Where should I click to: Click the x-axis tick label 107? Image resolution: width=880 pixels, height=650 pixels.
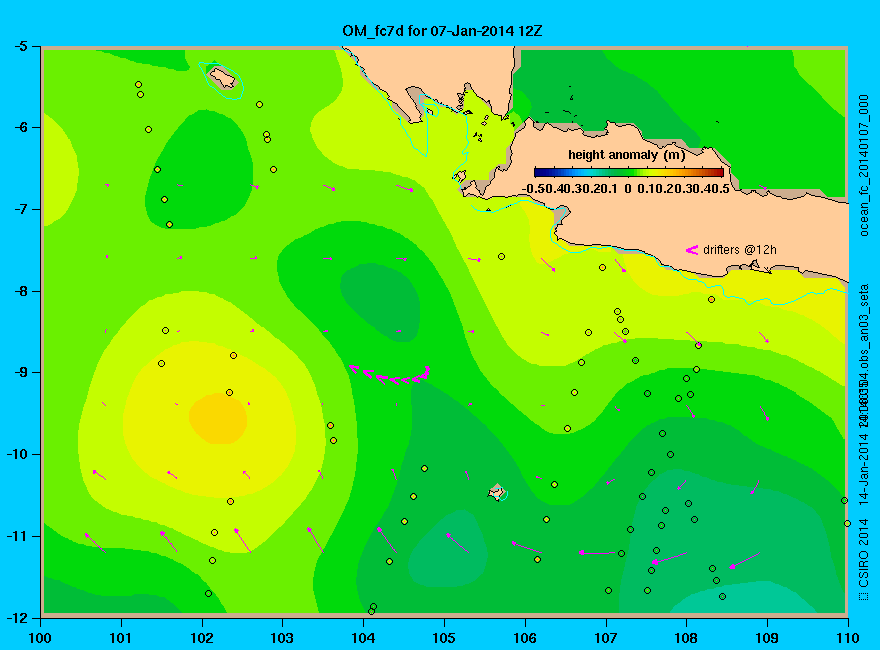pos(606,638)
